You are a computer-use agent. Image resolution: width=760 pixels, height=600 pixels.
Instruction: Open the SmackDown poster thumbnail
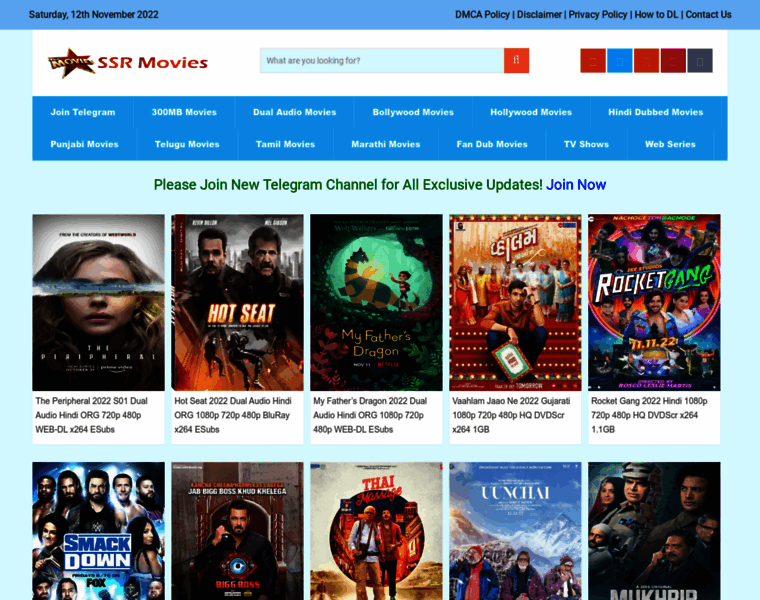tap(98, 531)
